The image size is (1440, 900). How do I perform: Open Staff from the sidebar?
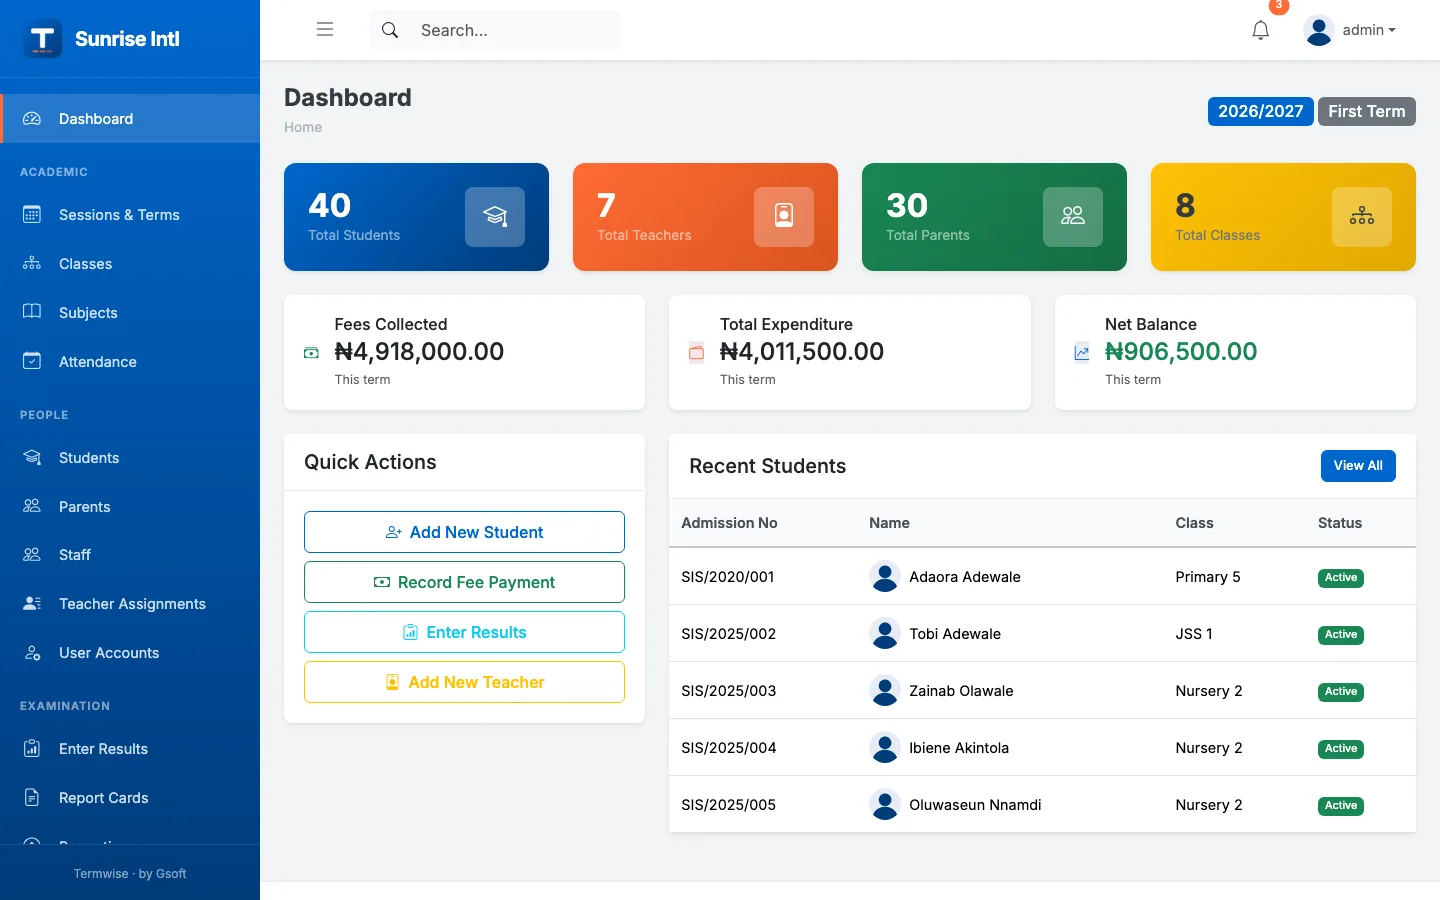(130, 555)
